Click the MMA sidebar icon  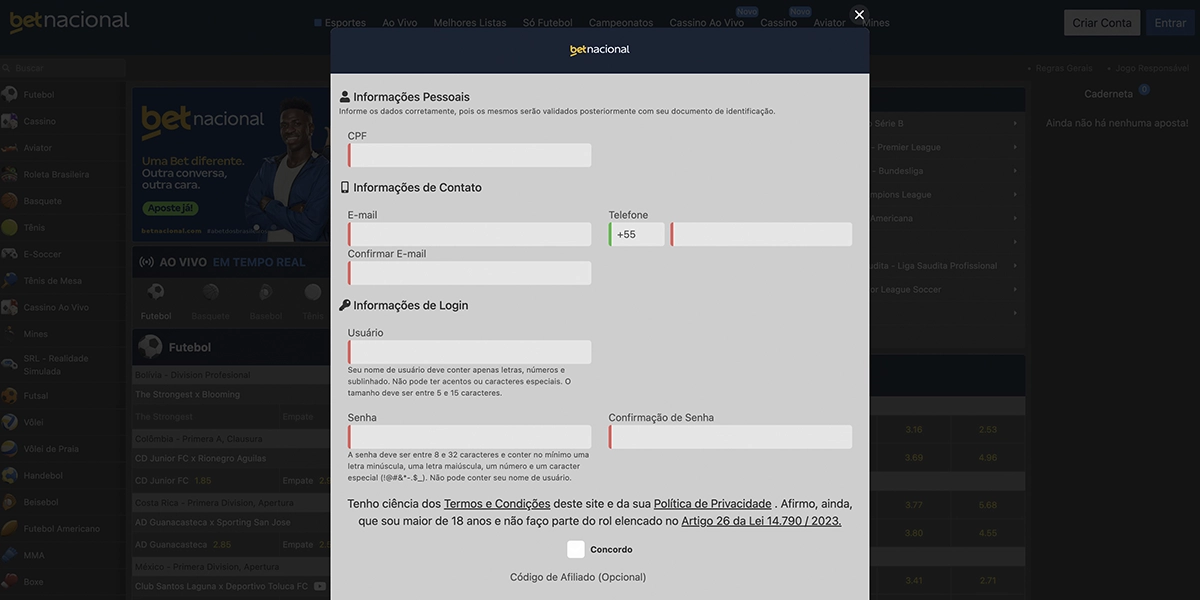click(x=10, y=555)
